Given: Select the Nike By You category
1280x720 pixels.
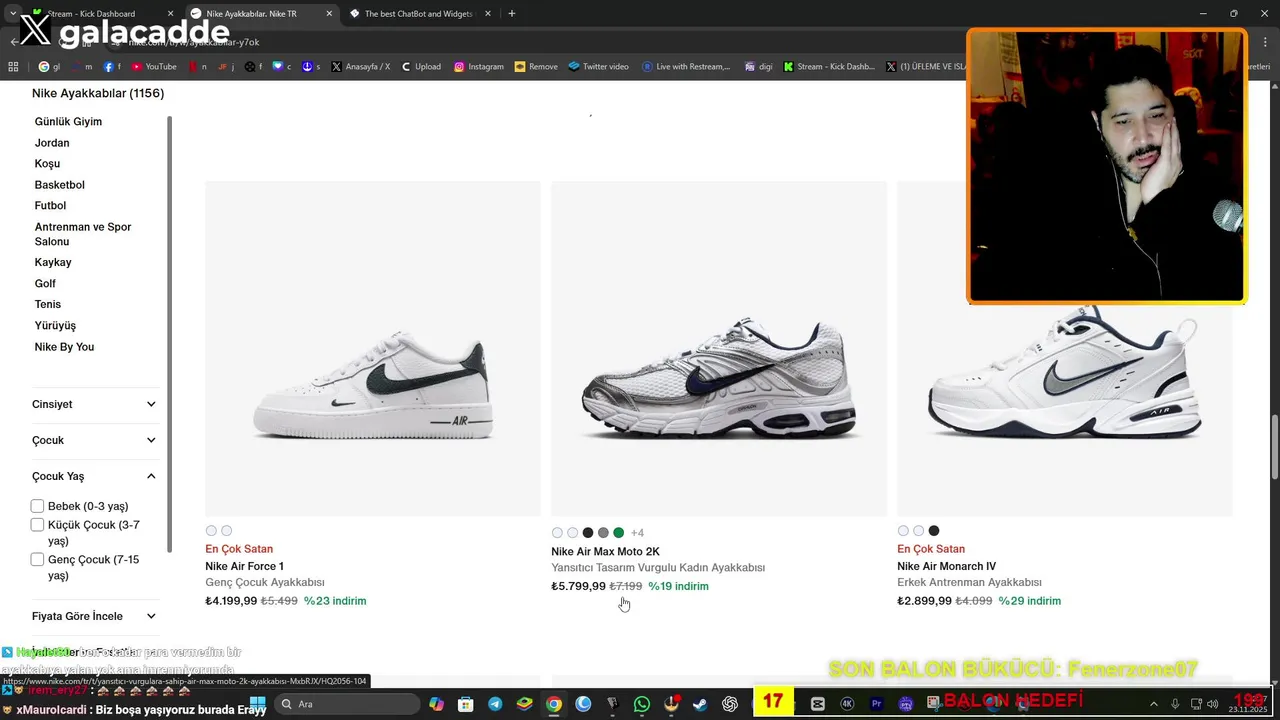Looking at the screenshot, I should (64, 347).
